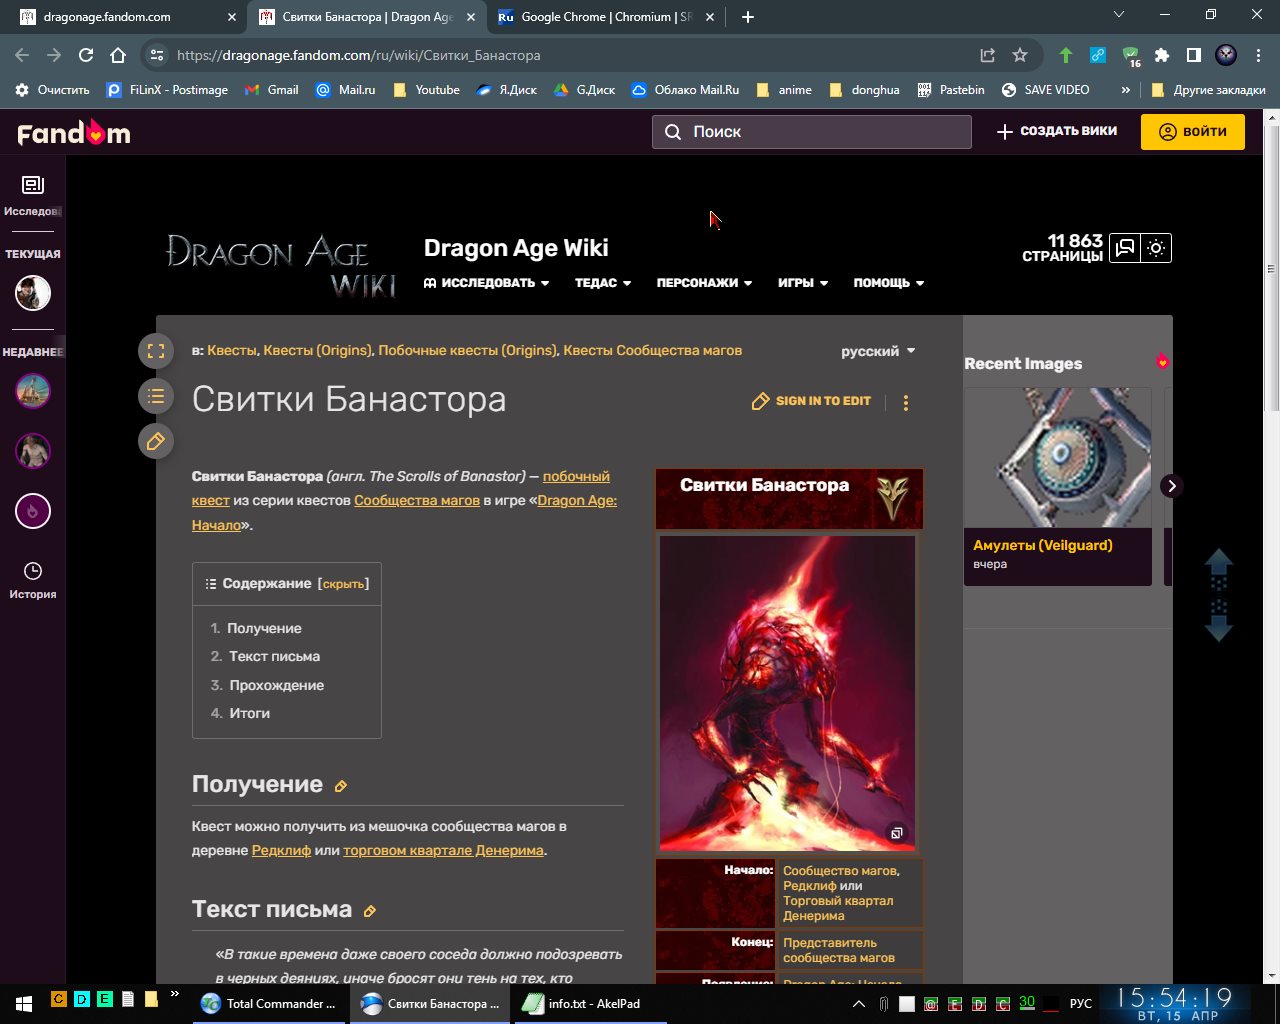The image size is (1280, 1024).
Task: Open Chrome tab search chevron
Action: click(1119, 15)
